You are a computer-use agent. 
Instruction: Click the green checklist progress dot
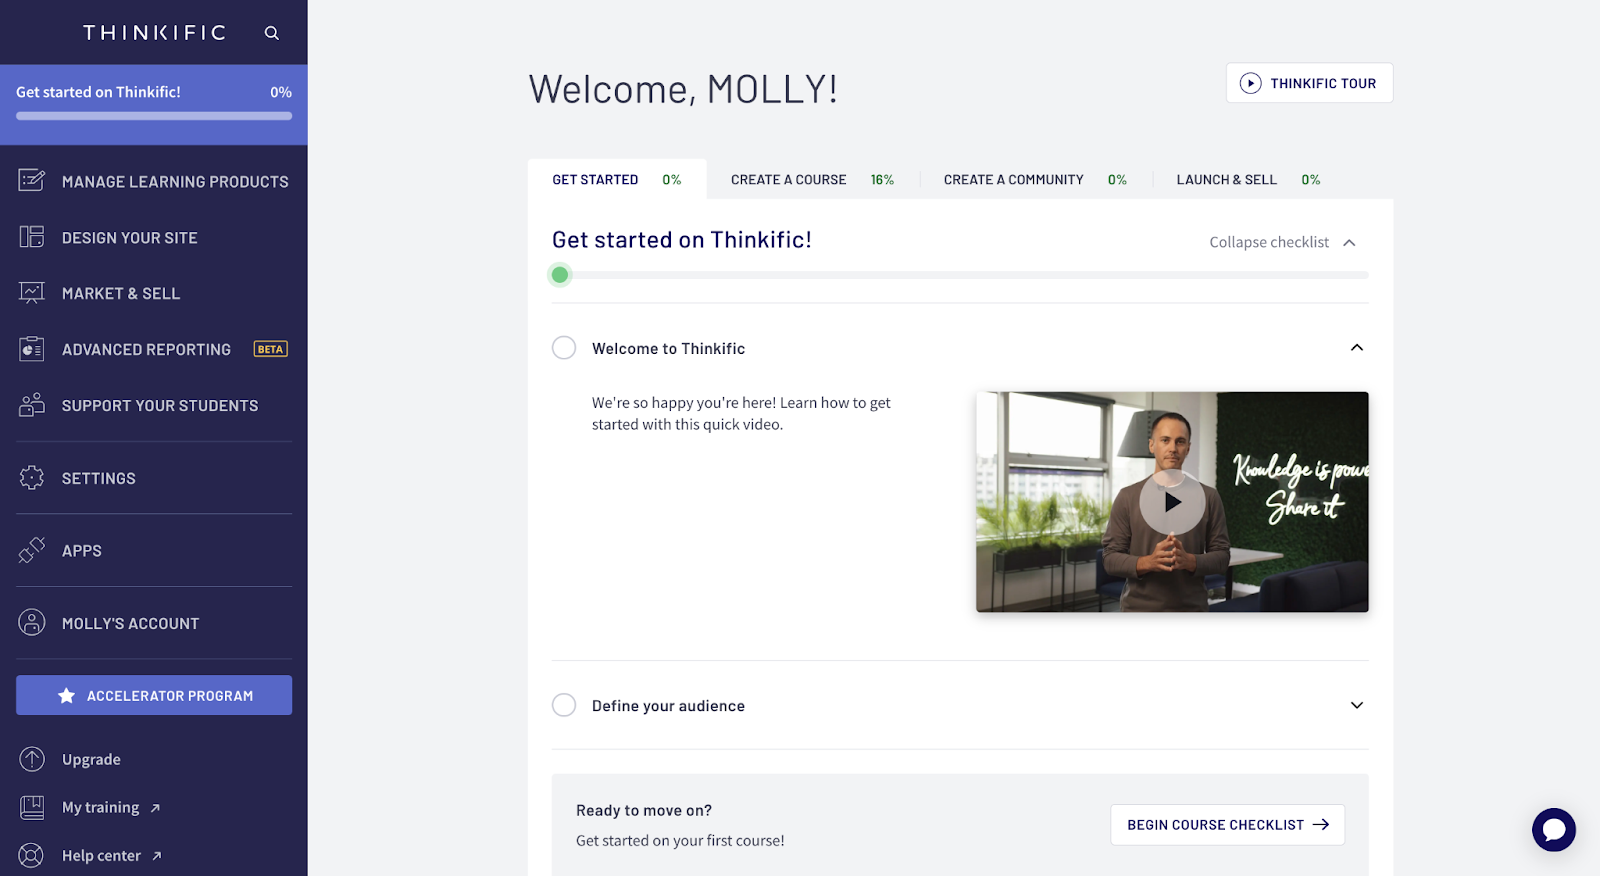point(560,274)
